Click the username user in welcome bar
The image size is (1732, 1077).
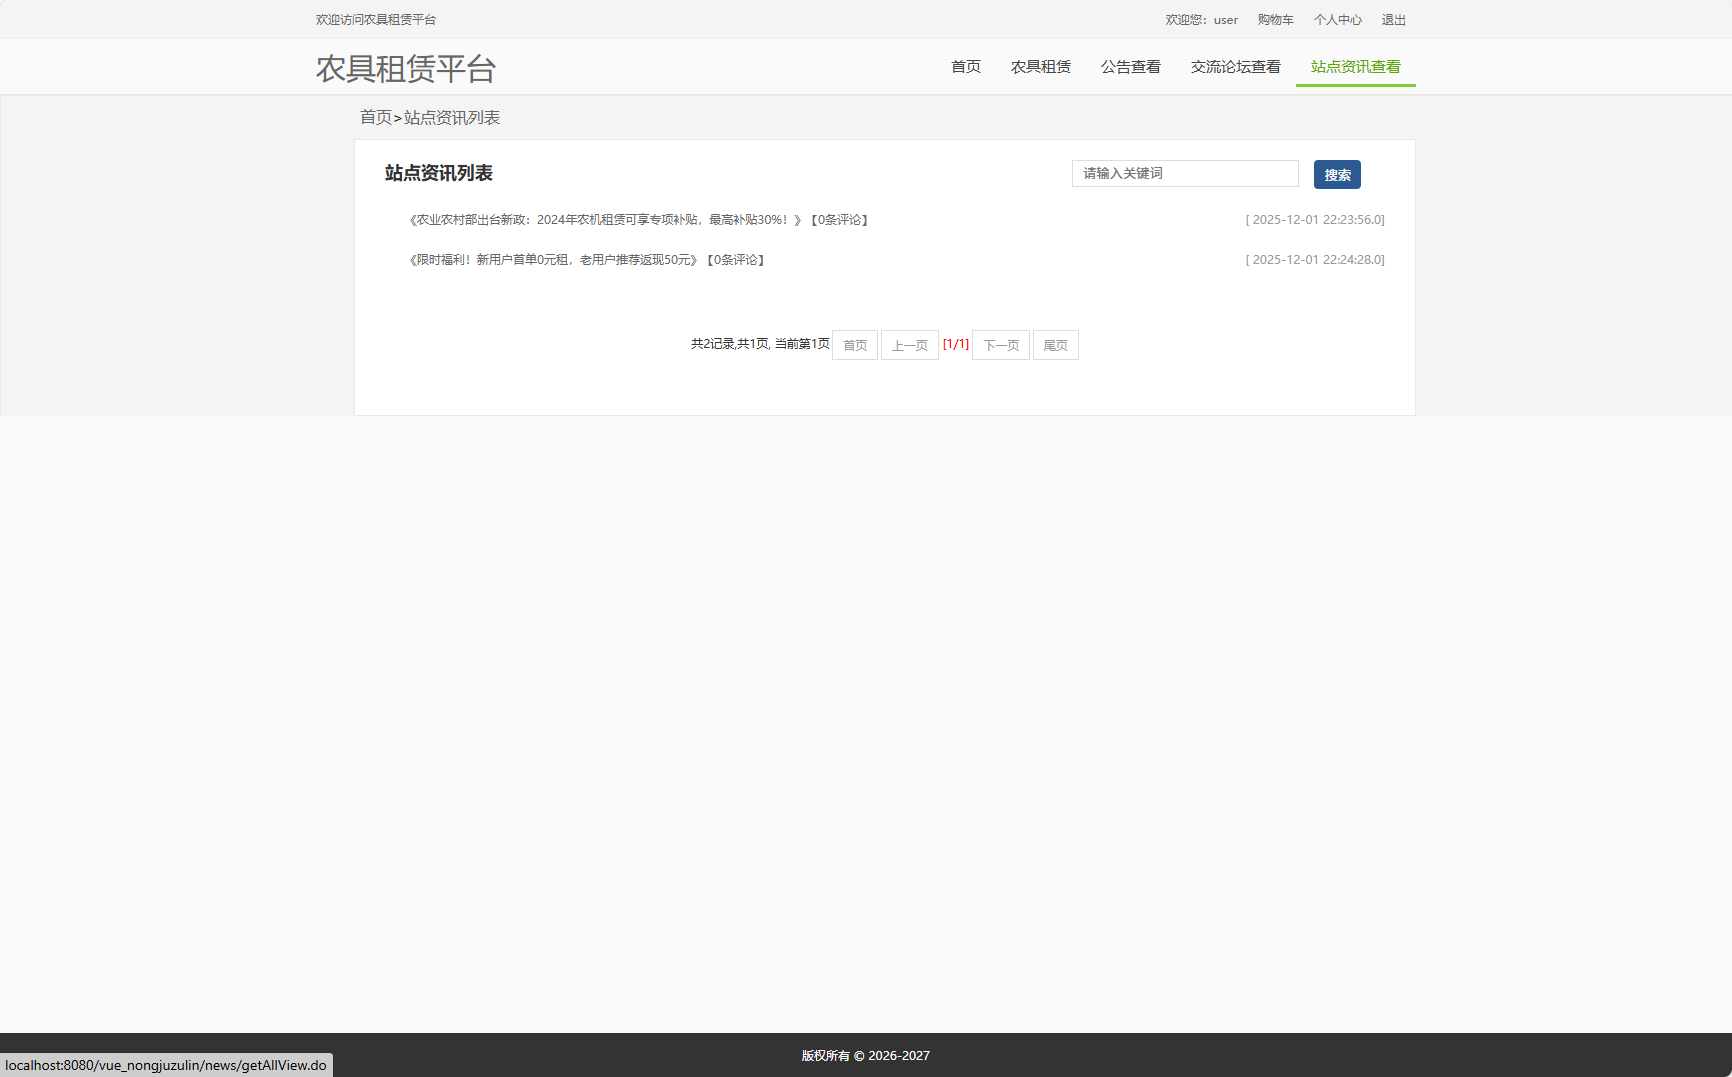pos(1226,19)
